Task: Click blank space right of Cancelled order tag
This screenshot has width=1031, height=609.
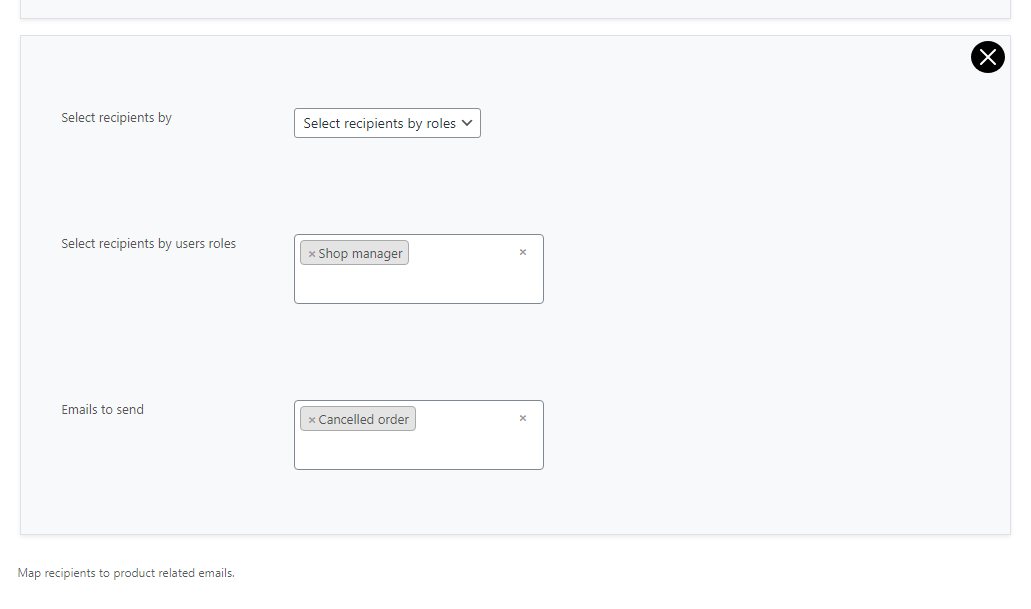Action: point(465,420)
